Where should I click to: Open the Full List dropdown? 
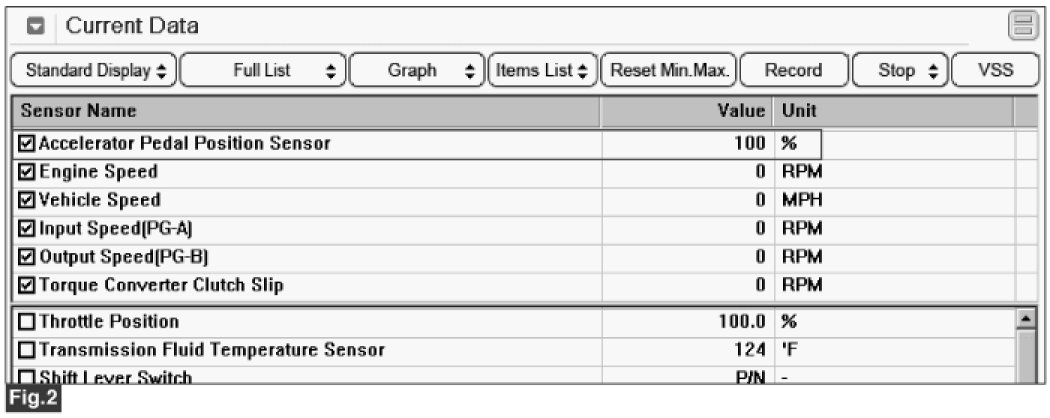pyautogui.click(x=264, y=71)
